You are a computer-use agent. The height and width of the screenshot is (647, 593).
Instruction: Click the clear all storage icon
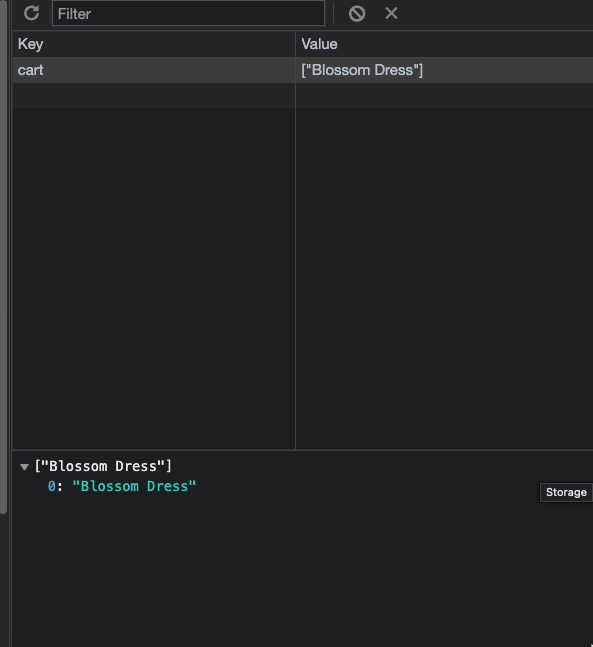(x=357, y=14)
